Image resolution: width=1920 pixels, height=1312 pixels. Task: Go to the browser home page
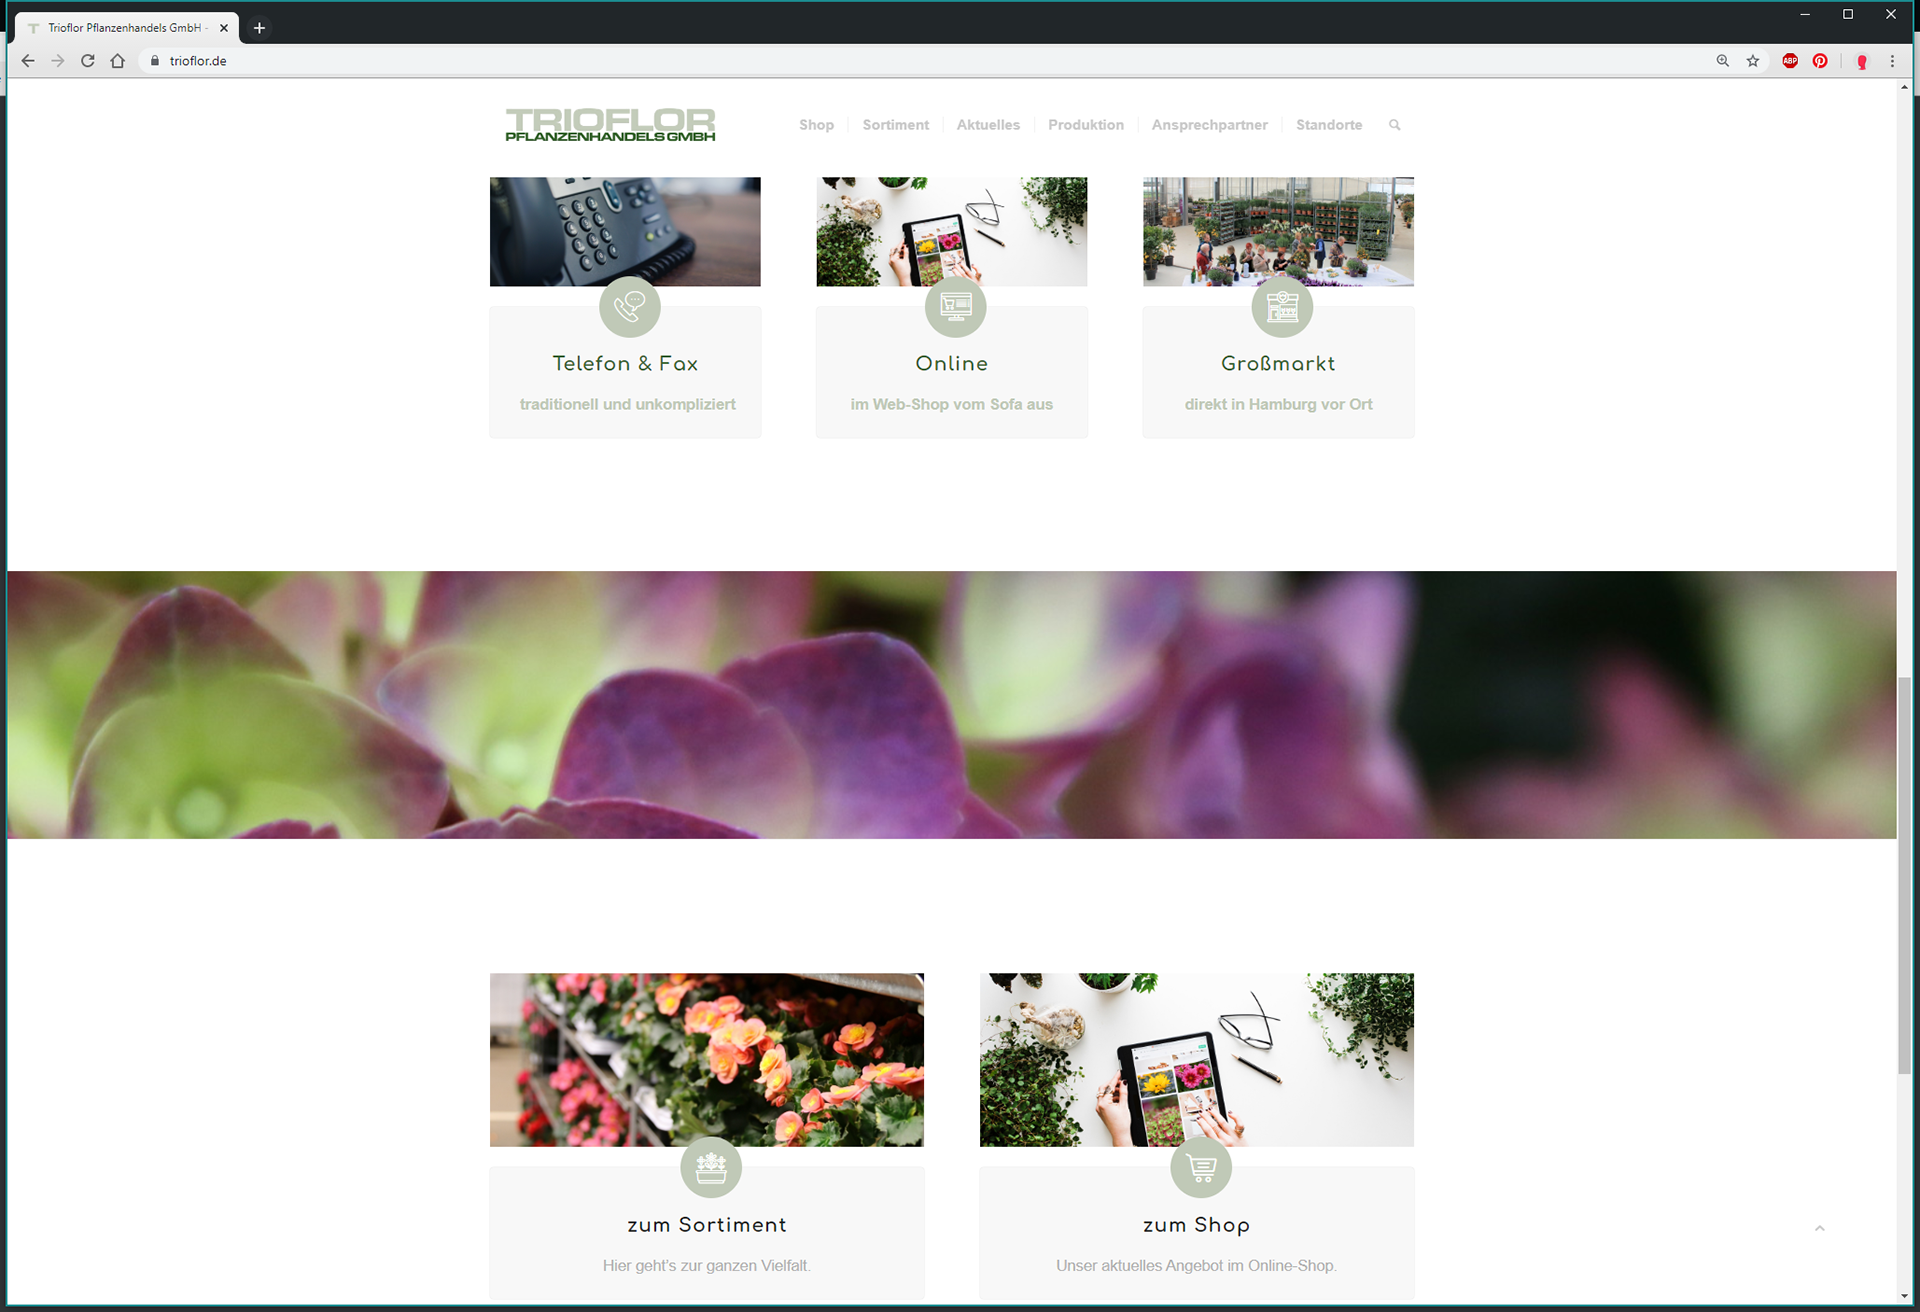118,61
